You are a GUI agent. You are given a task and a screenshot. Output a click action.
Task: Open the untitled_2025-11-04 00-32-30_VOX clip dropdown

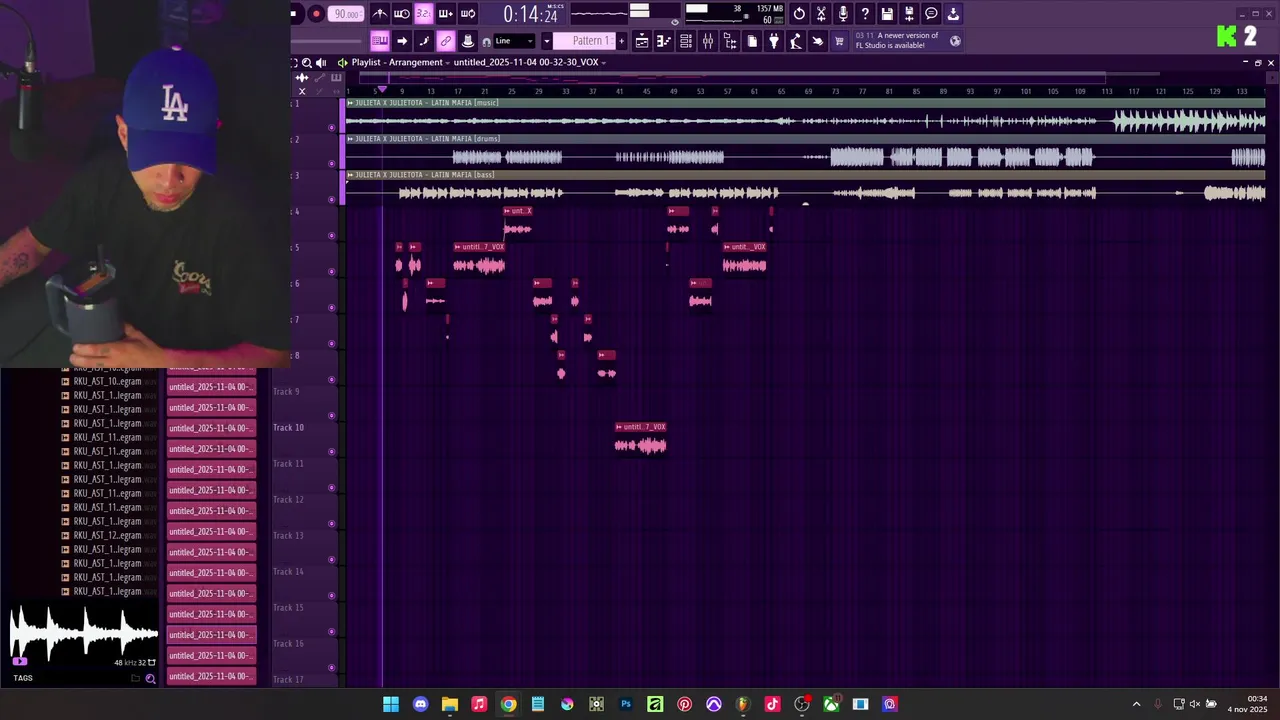coord(528,62)
